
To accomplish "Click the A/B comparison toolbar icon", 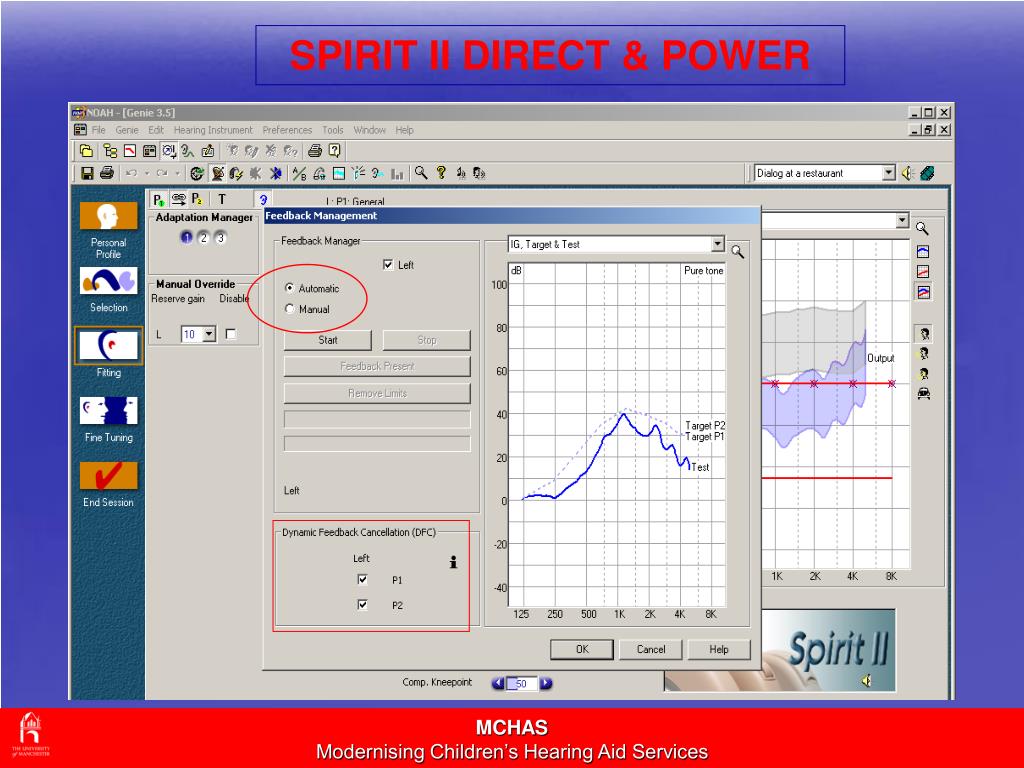I will pos(299,173).
